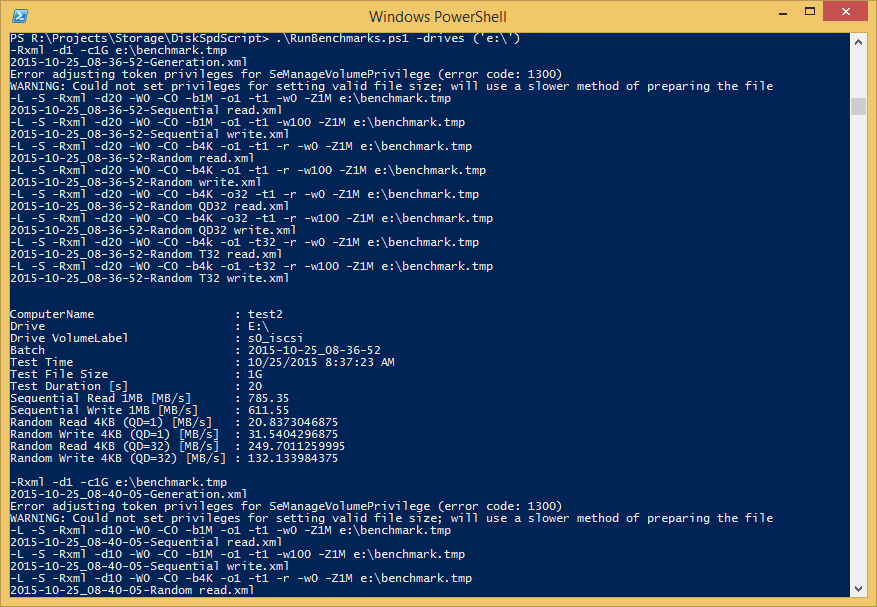
Task: Click the Random T32 write.xml line
Action: pyautogui.click(x=149, y=278)
